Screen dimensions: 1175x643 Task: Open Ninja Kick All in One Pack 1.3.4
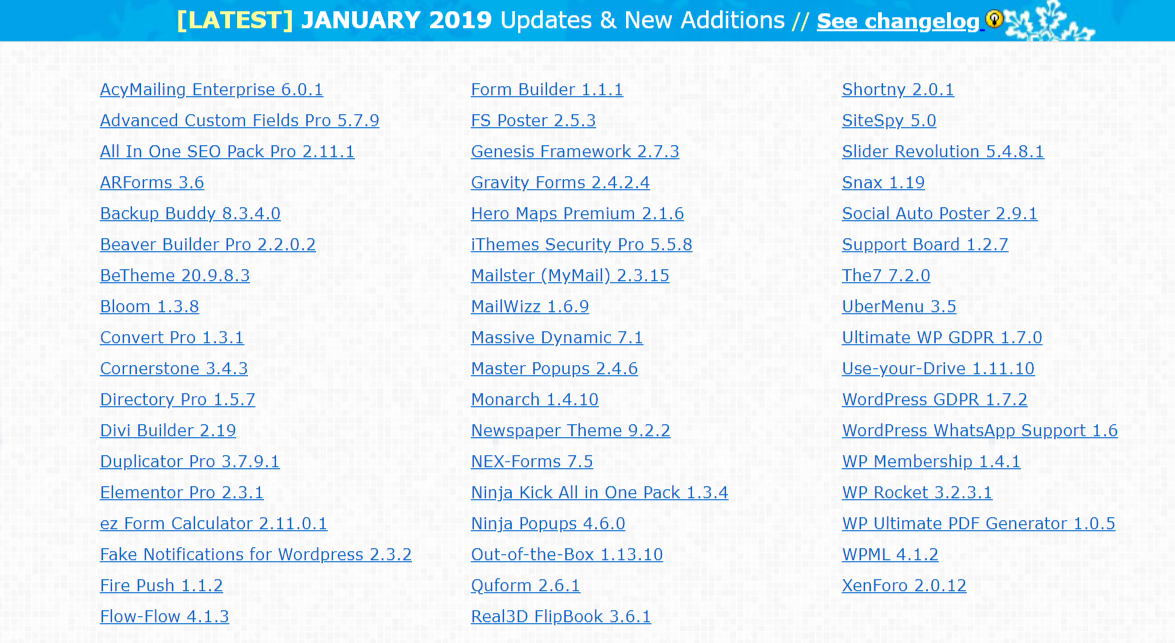[x=599, y=492]
